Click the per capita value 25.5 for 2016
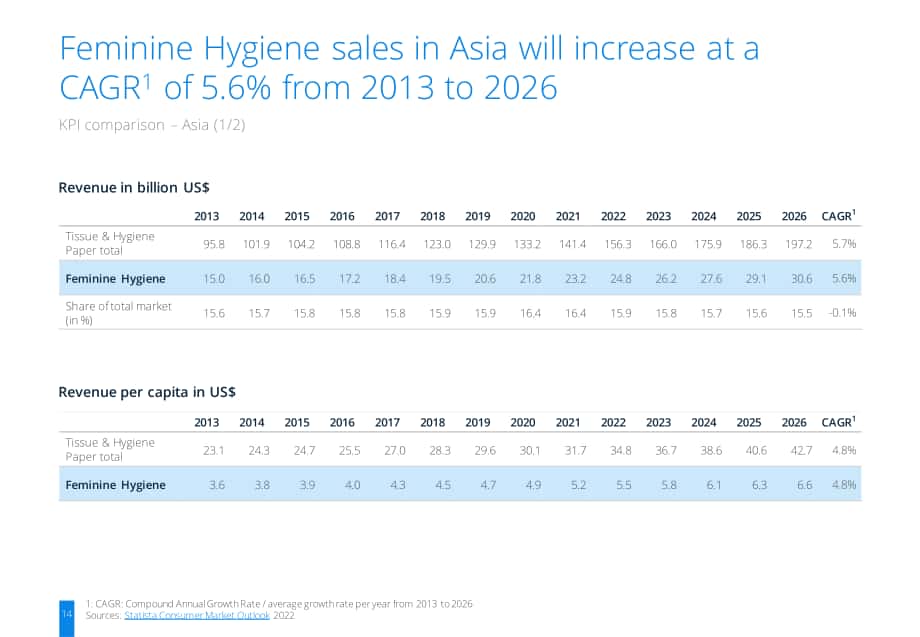This screenshot has height=637, width=920. tap(350, 450)
